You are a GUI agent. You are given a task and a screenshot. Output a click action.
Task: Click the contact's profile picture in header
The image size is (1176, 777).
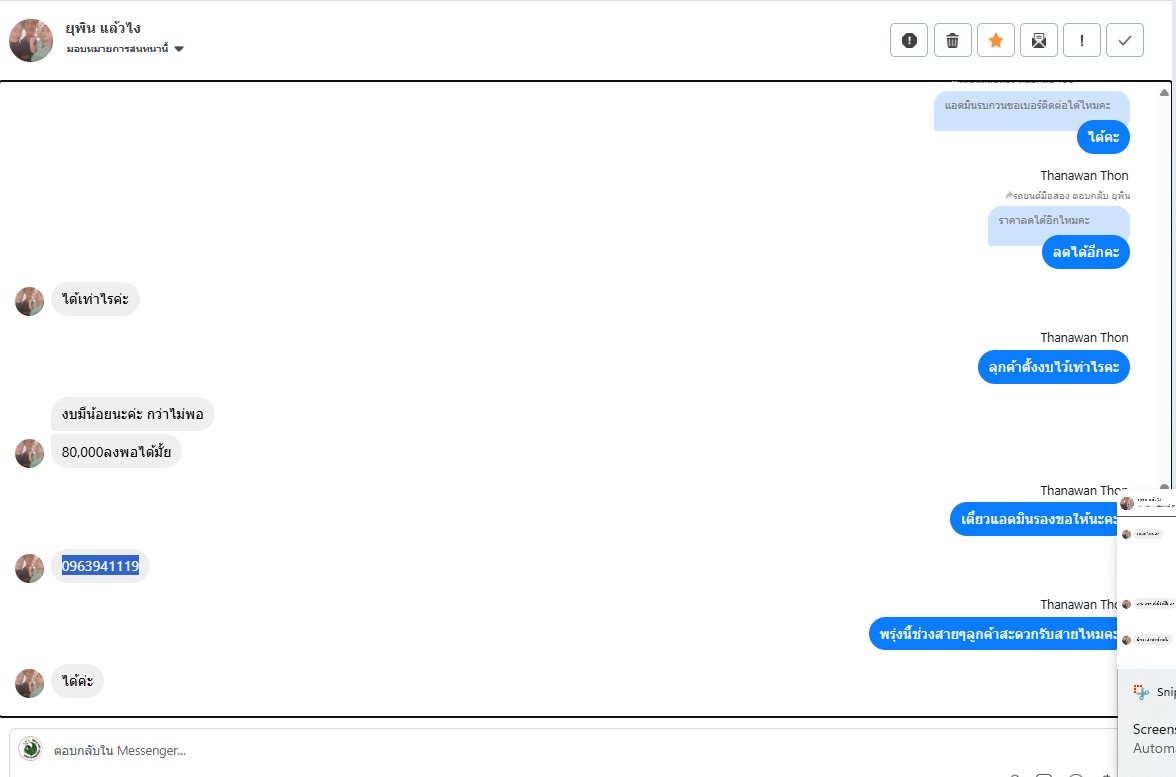tap(31, 40)
